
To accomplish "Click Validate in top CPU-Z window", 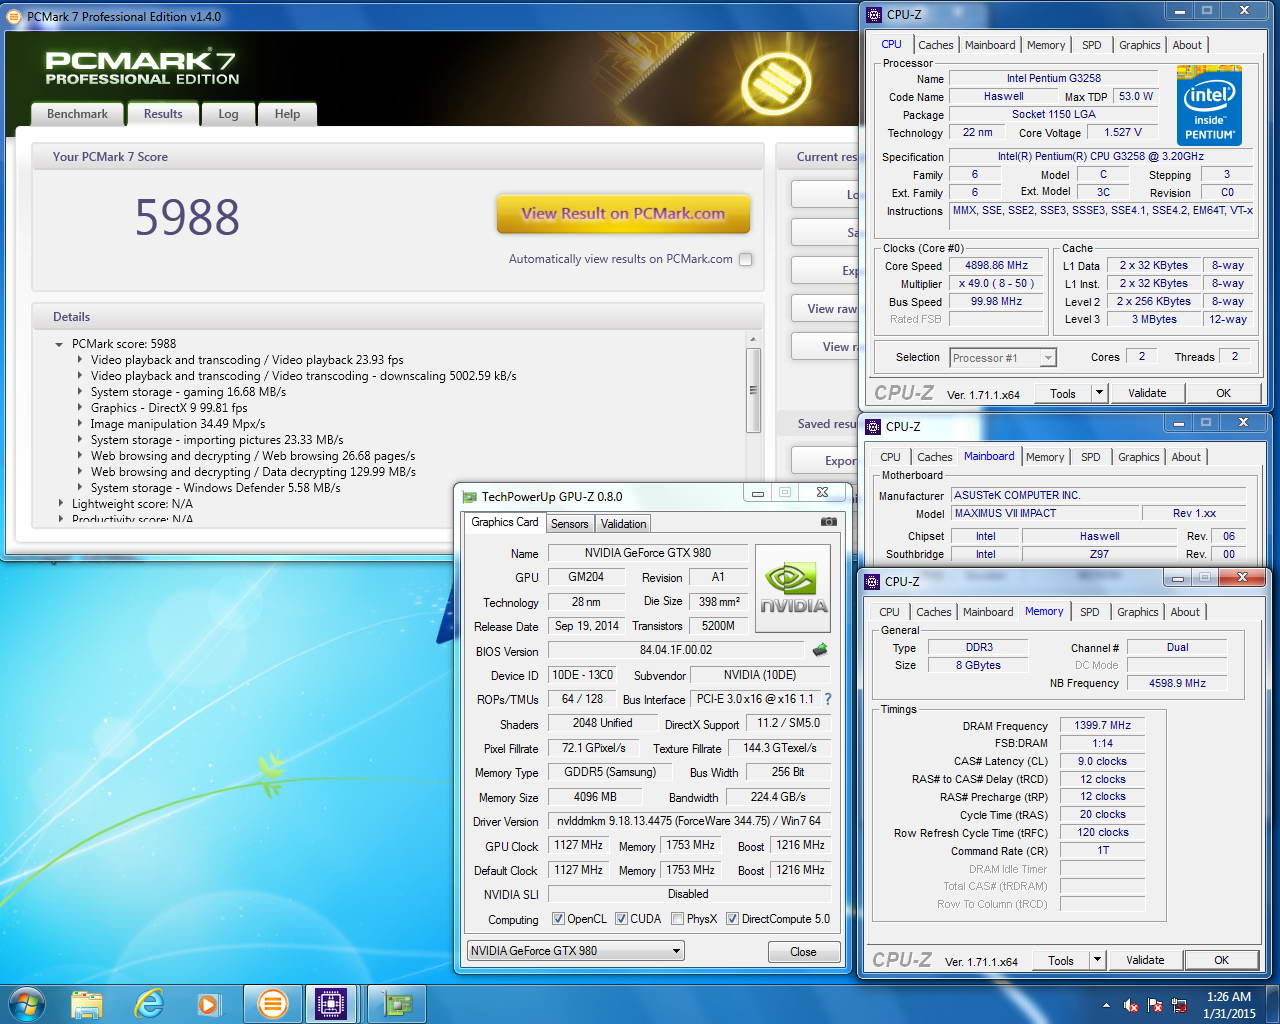I will click(x=1147, y=393).
